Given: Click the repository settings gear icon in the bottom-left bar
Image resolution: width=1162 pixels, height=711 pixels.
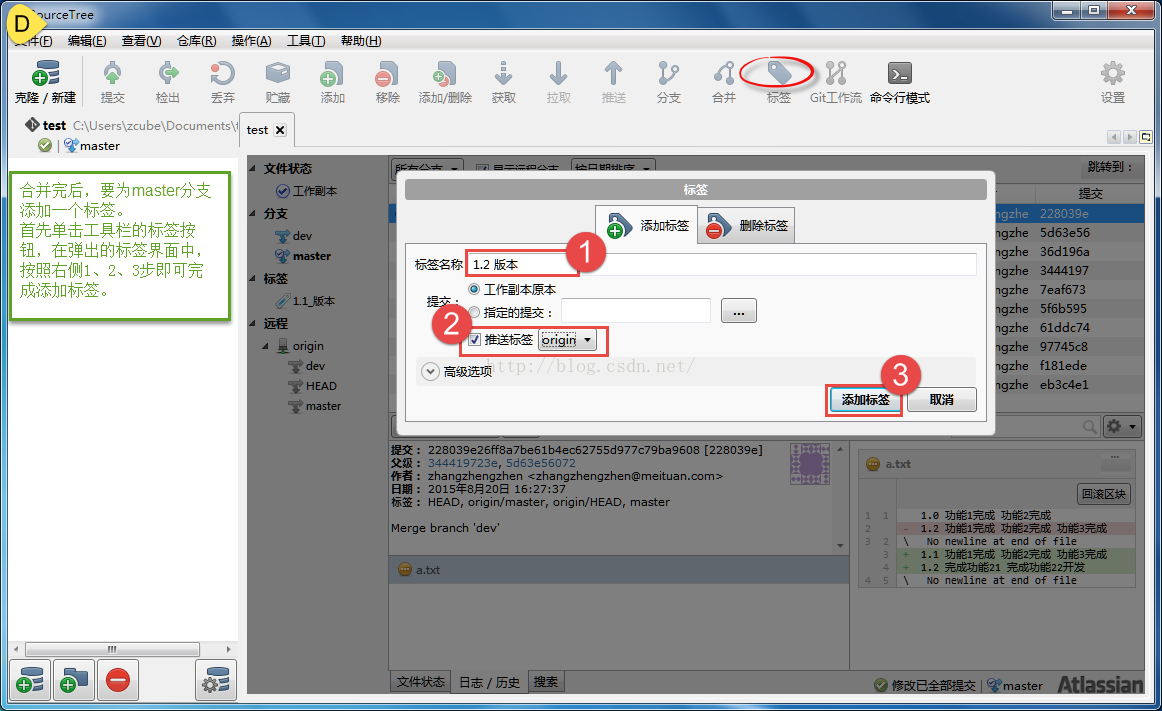Looking at the screenshot, I should click(x=216, y=680).
